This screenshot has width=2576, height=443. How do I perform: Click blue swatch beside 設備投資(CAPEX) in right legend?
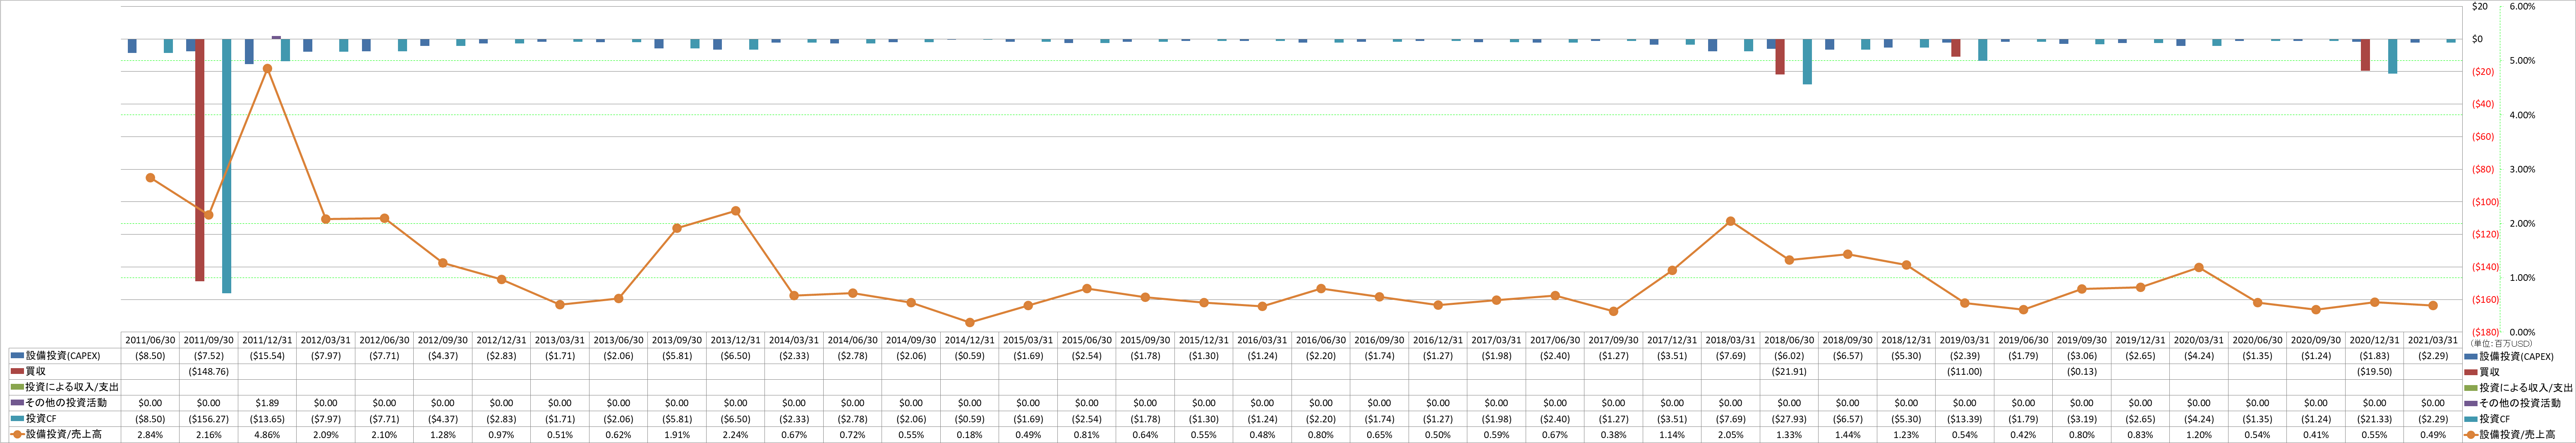click(2471, 357)
